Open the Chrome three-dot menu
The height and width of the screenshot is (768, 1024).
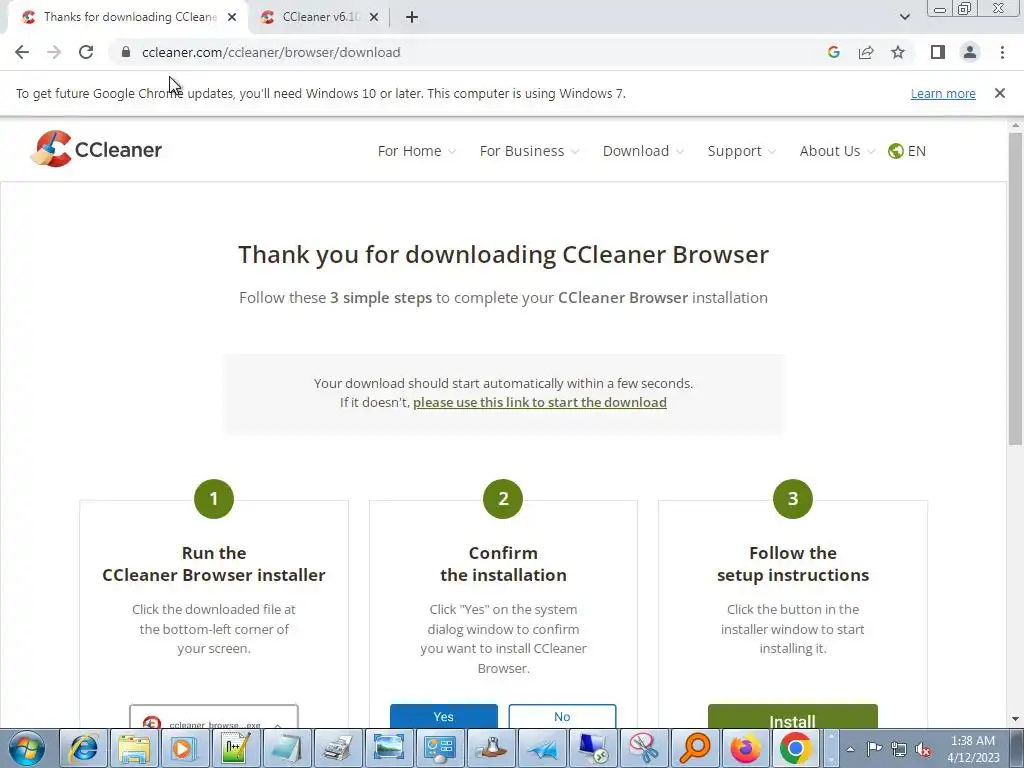point(1002,52)
